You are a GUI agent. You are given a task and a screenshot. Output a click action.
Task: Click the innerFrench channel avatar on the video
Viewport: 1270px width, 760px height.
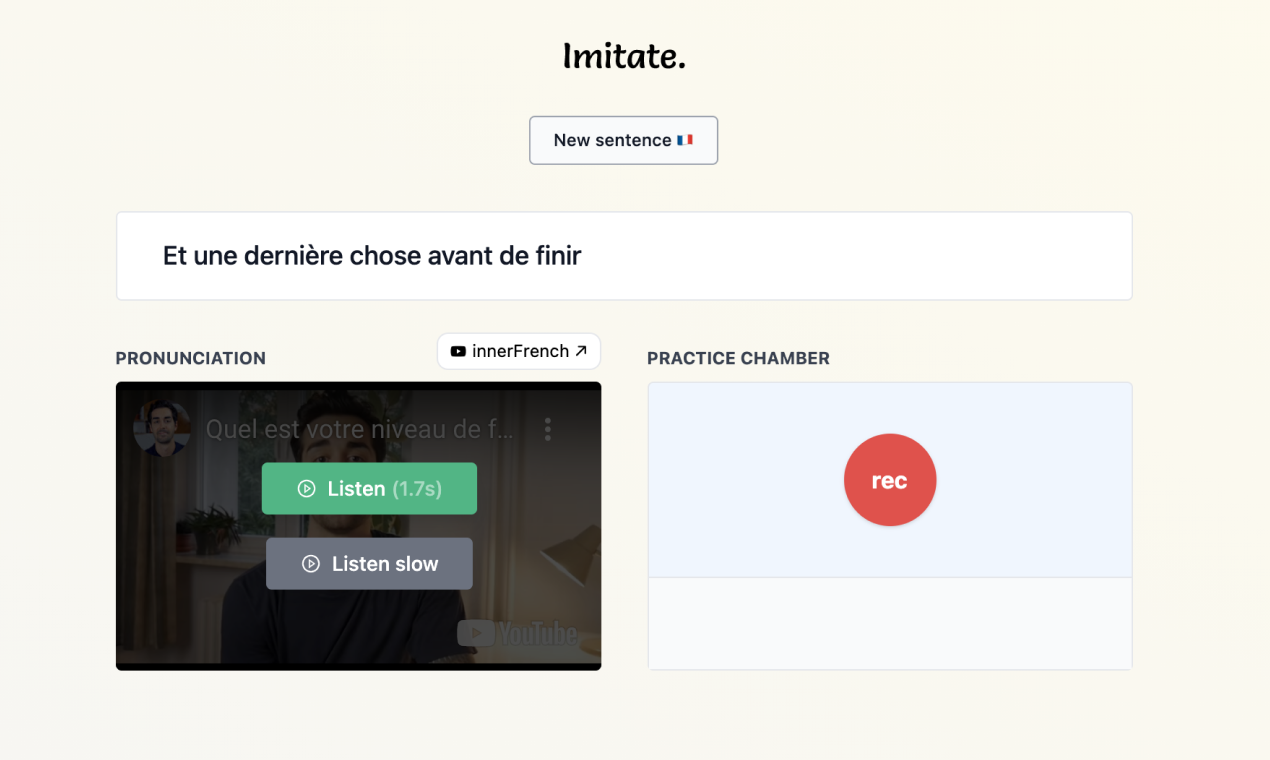click(x=162, y=429)
